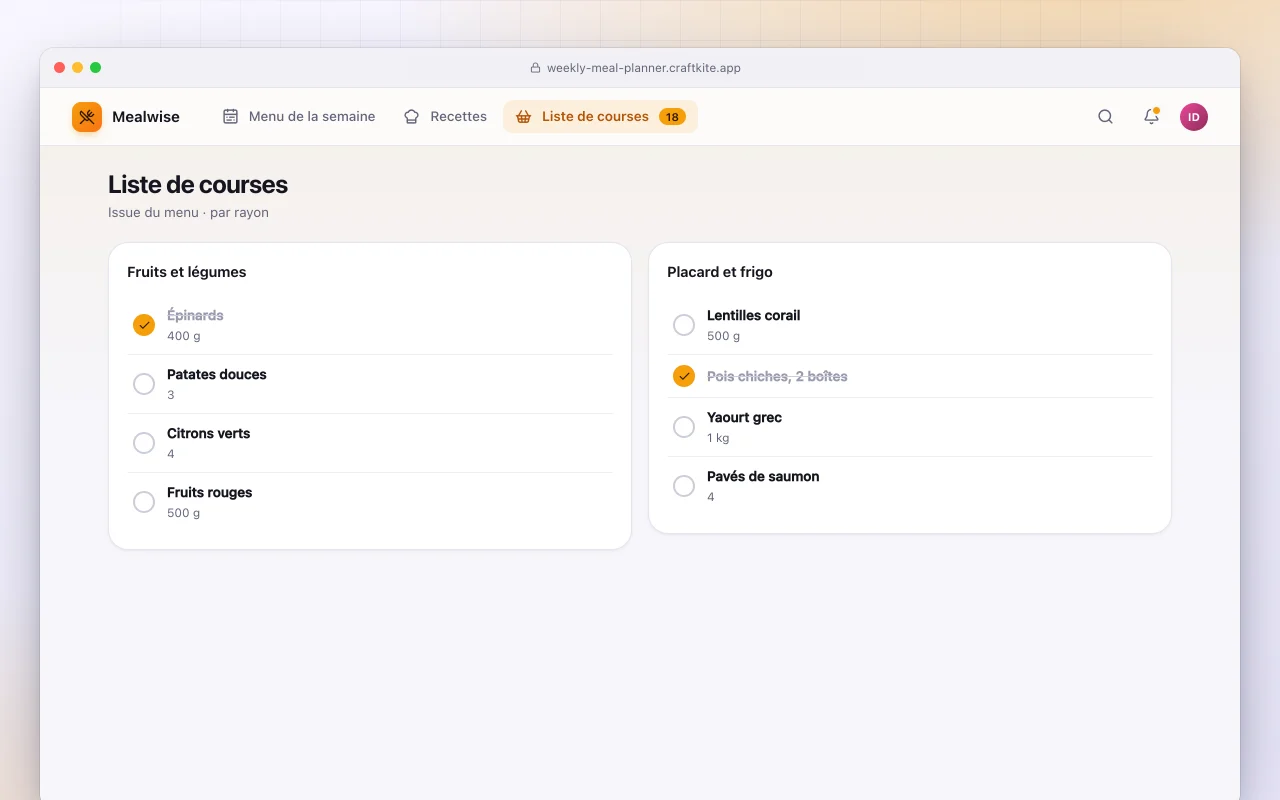Open the notifications bell icon
1280x800 pixels.
click(1151, 117)
